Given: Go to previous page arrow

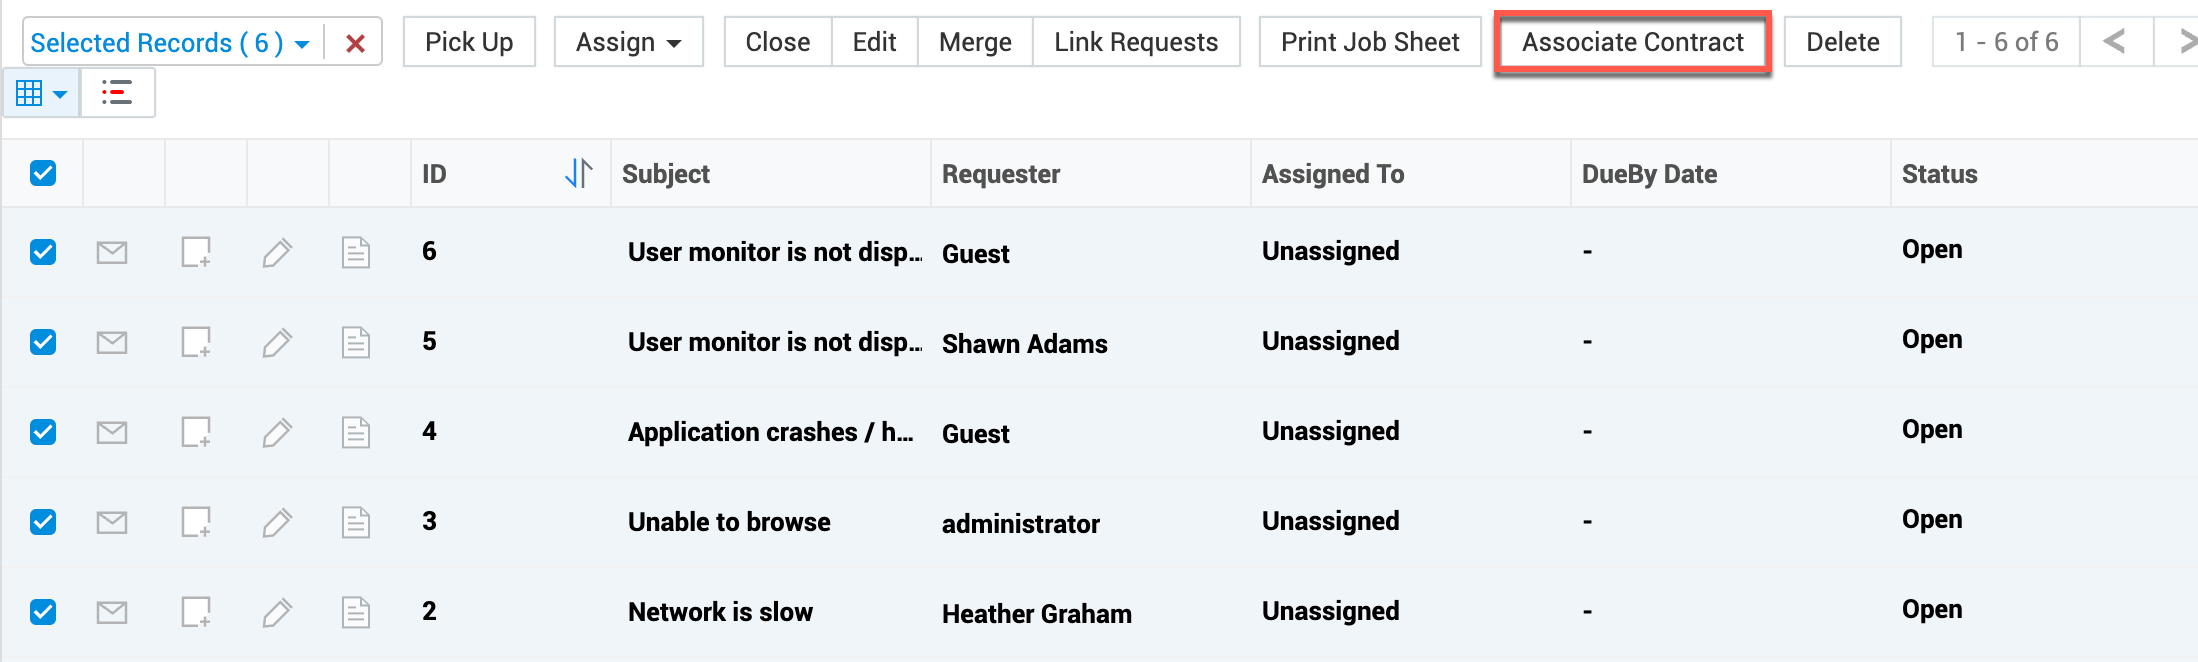Looking at the screenshot, I should [x=2114, y=42].
